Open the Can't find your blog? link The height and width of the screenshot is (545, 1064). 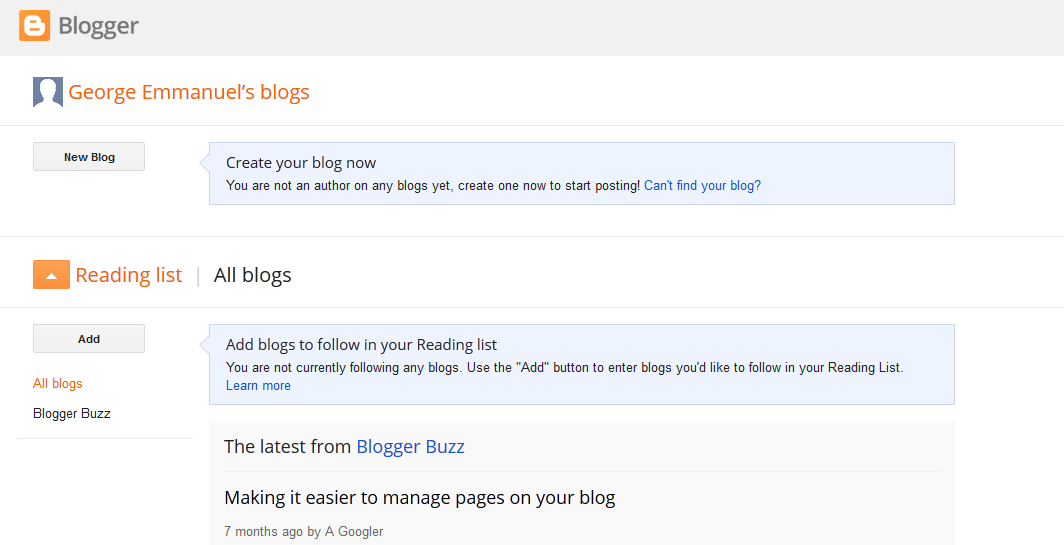point(702,186)
